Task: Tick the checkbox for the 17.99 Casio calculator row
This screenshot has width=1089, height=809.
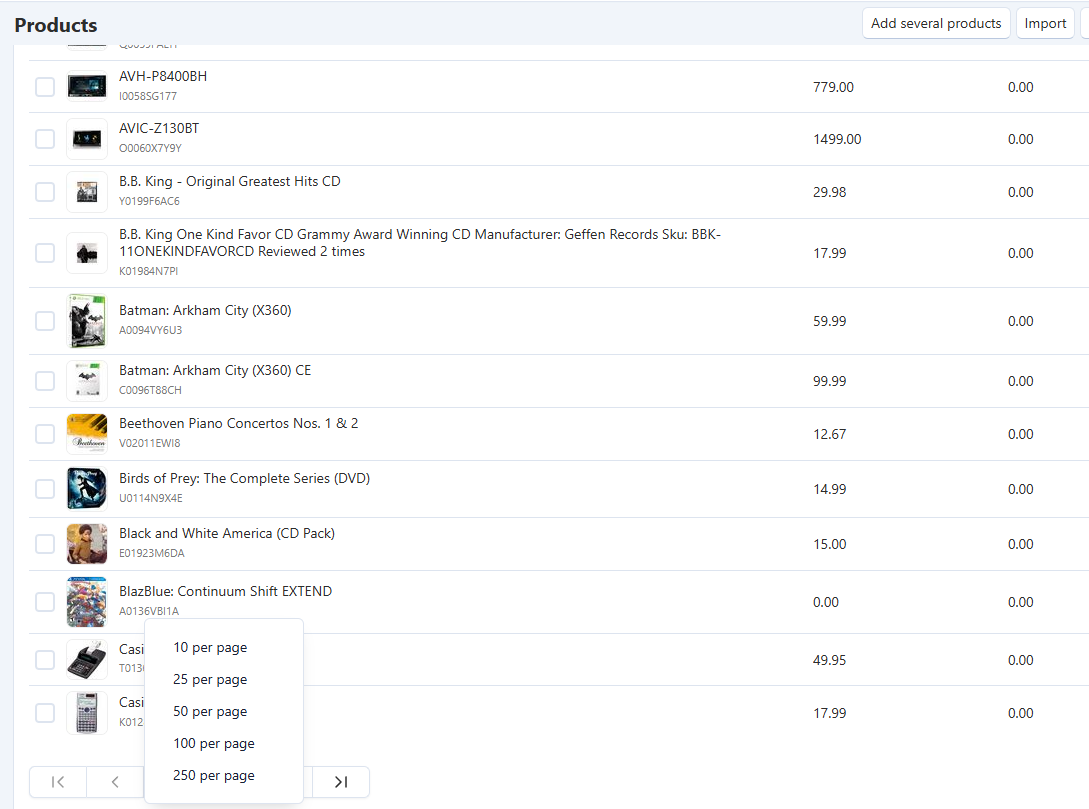Action: [45, 713]
